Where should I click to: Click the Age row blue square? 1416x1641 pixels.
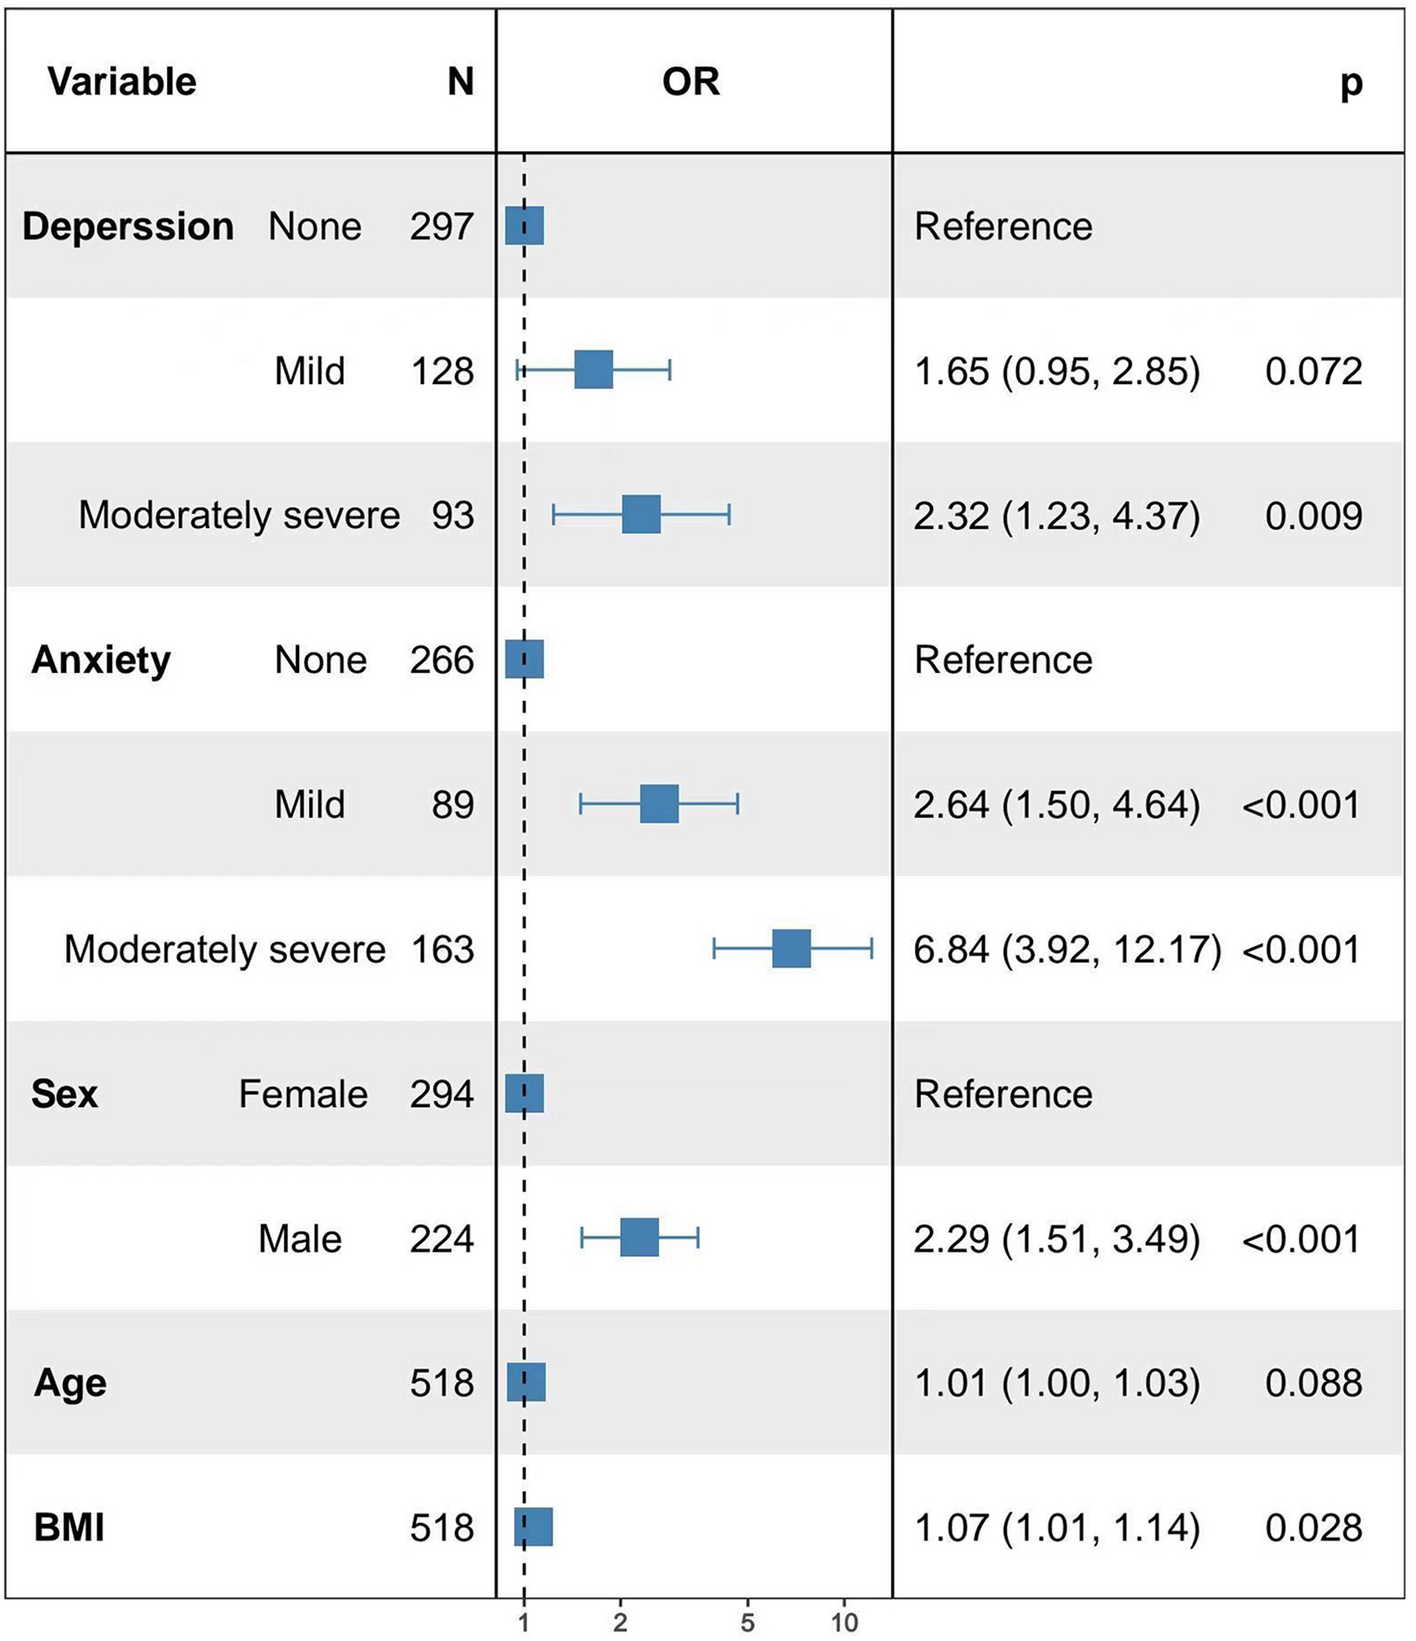pos(526,1382)
